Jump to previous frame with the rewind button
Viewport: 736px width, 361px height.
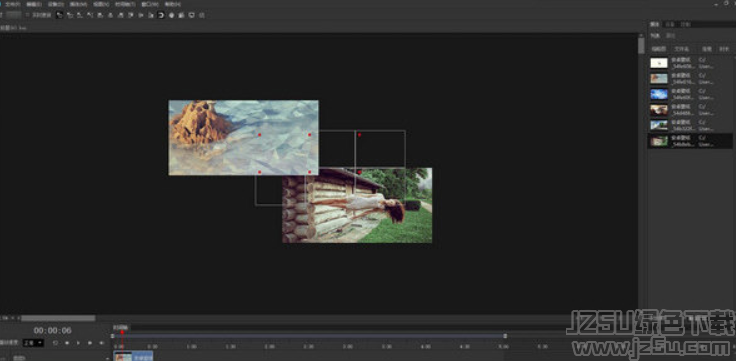67,343
